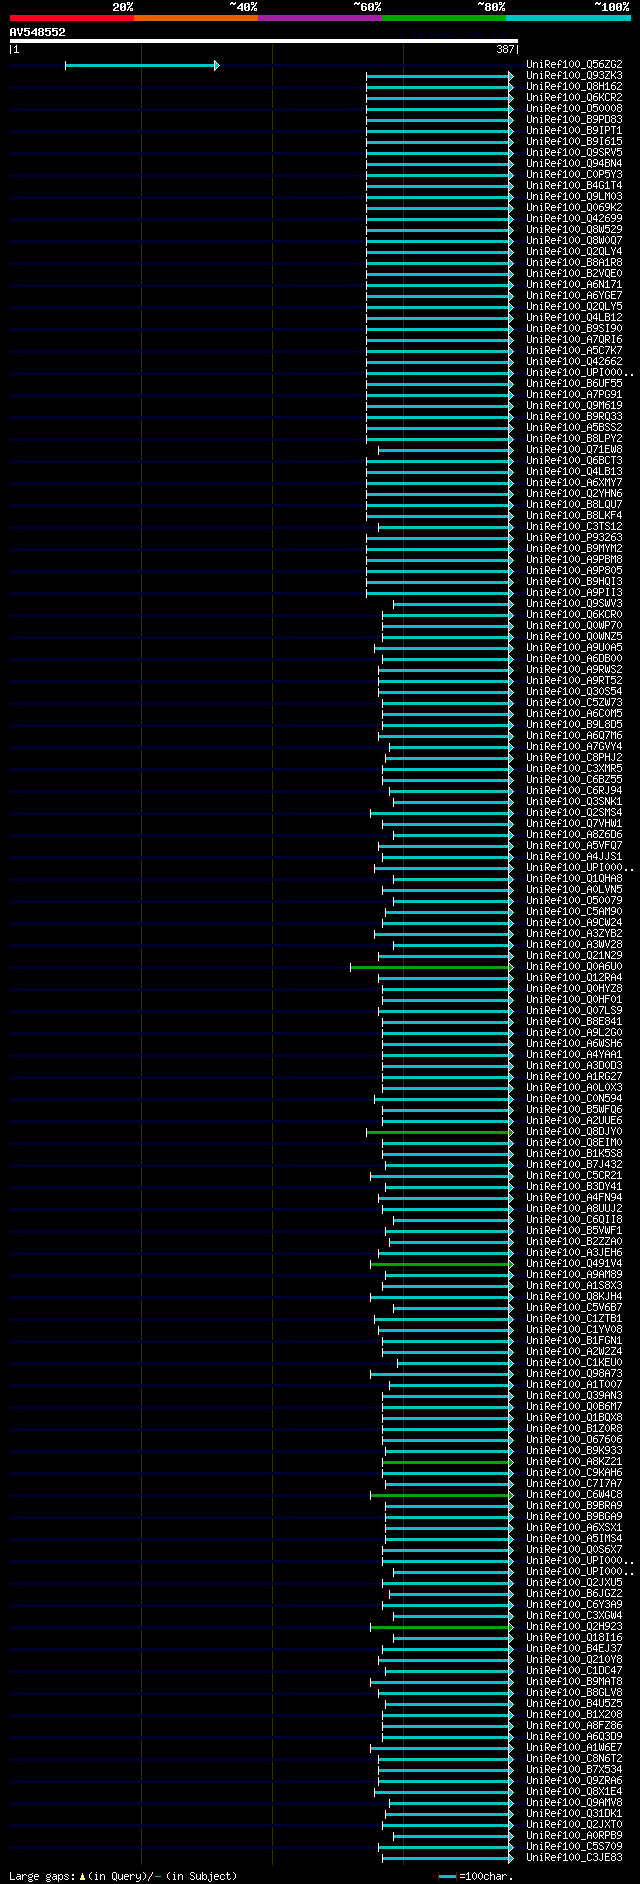Click the UniRef100_B9SI90 label
The width and height of the screenshot is (640, 1884).
[574, 329]
